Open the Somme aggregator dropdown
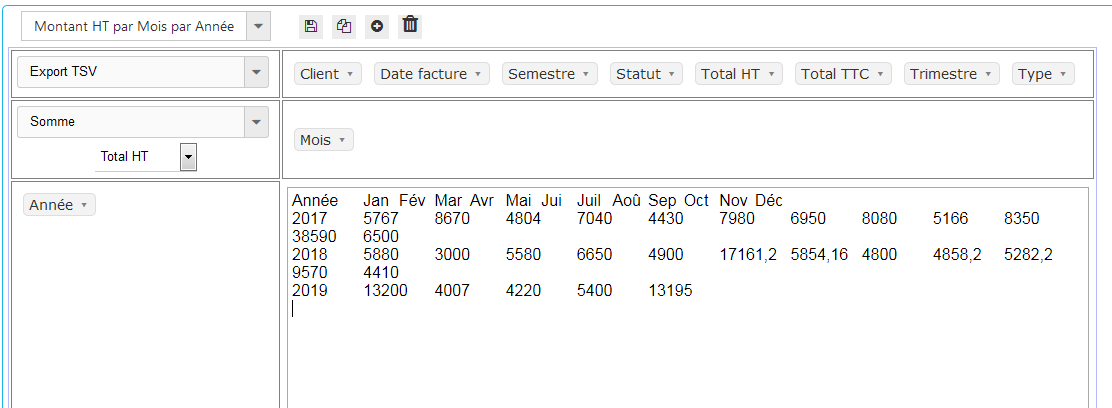This screenshot has height=408, width=1112. (257, 122)
